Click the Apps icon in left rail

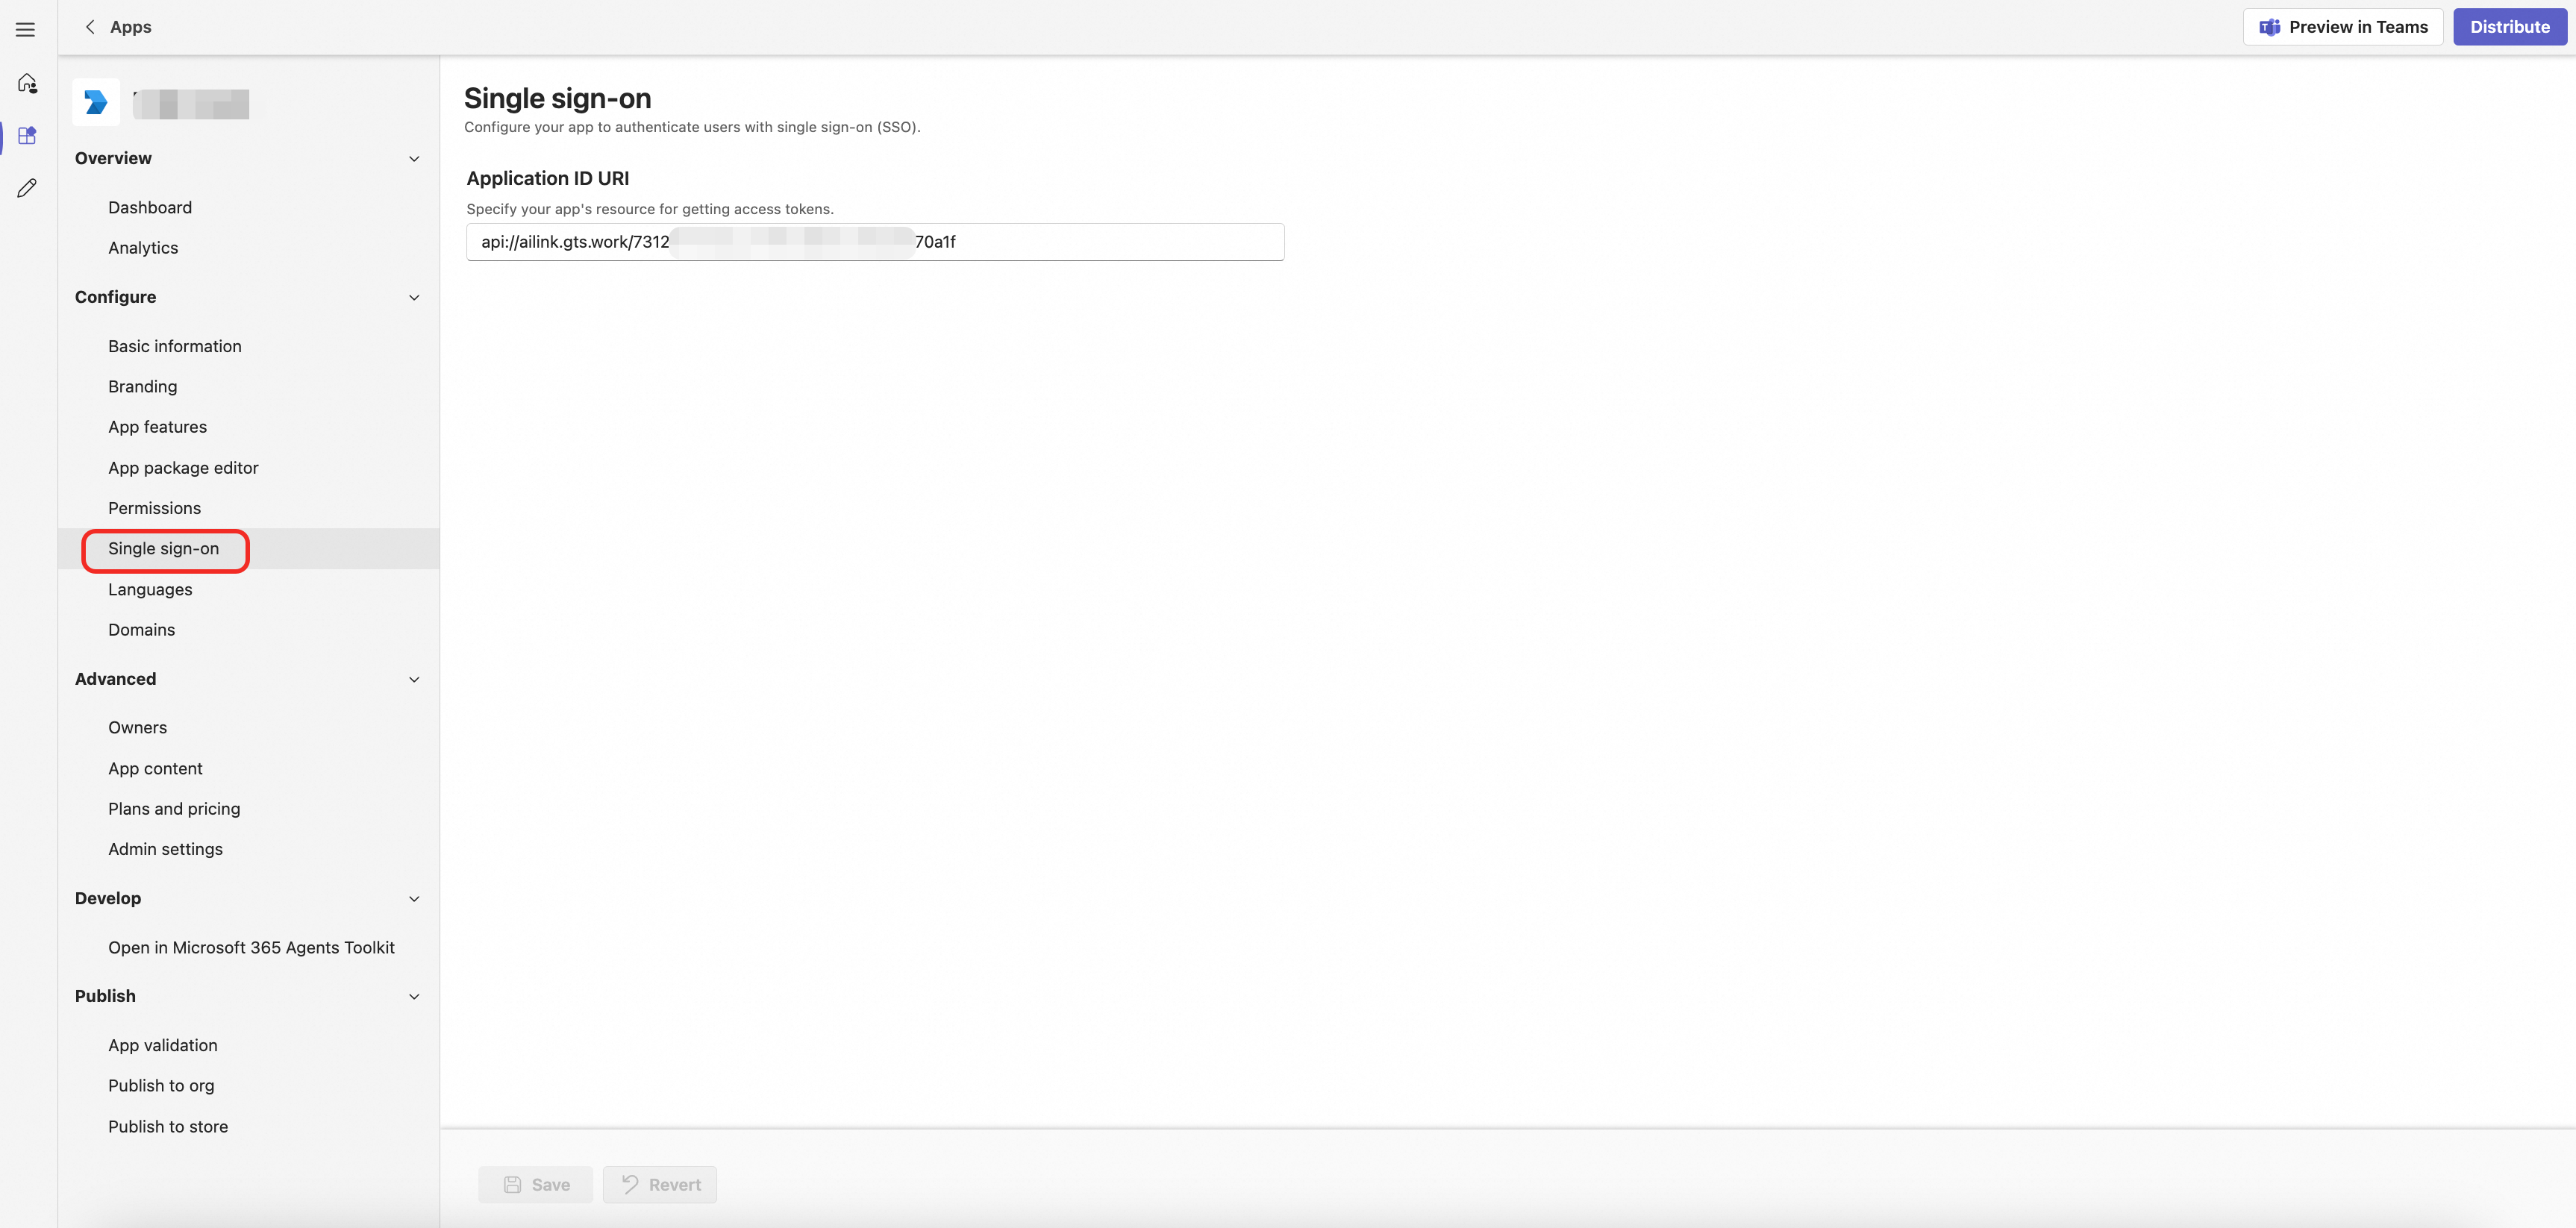tap(27, 135)
